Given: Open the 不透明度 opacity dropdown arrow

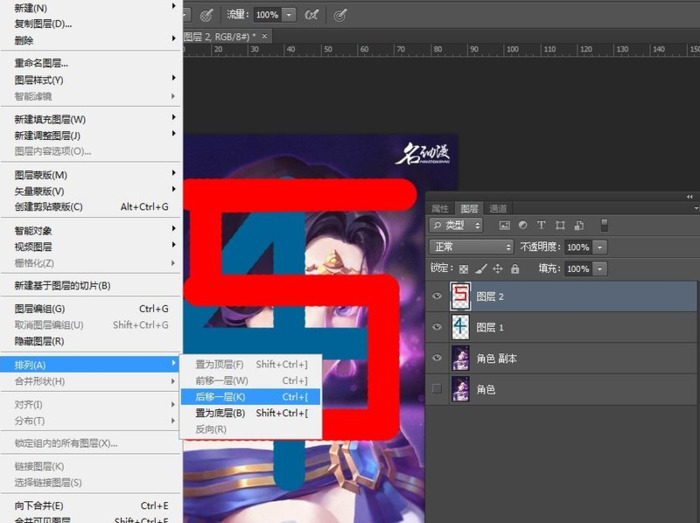Looking at the screenshot, I should click(599, 247).
